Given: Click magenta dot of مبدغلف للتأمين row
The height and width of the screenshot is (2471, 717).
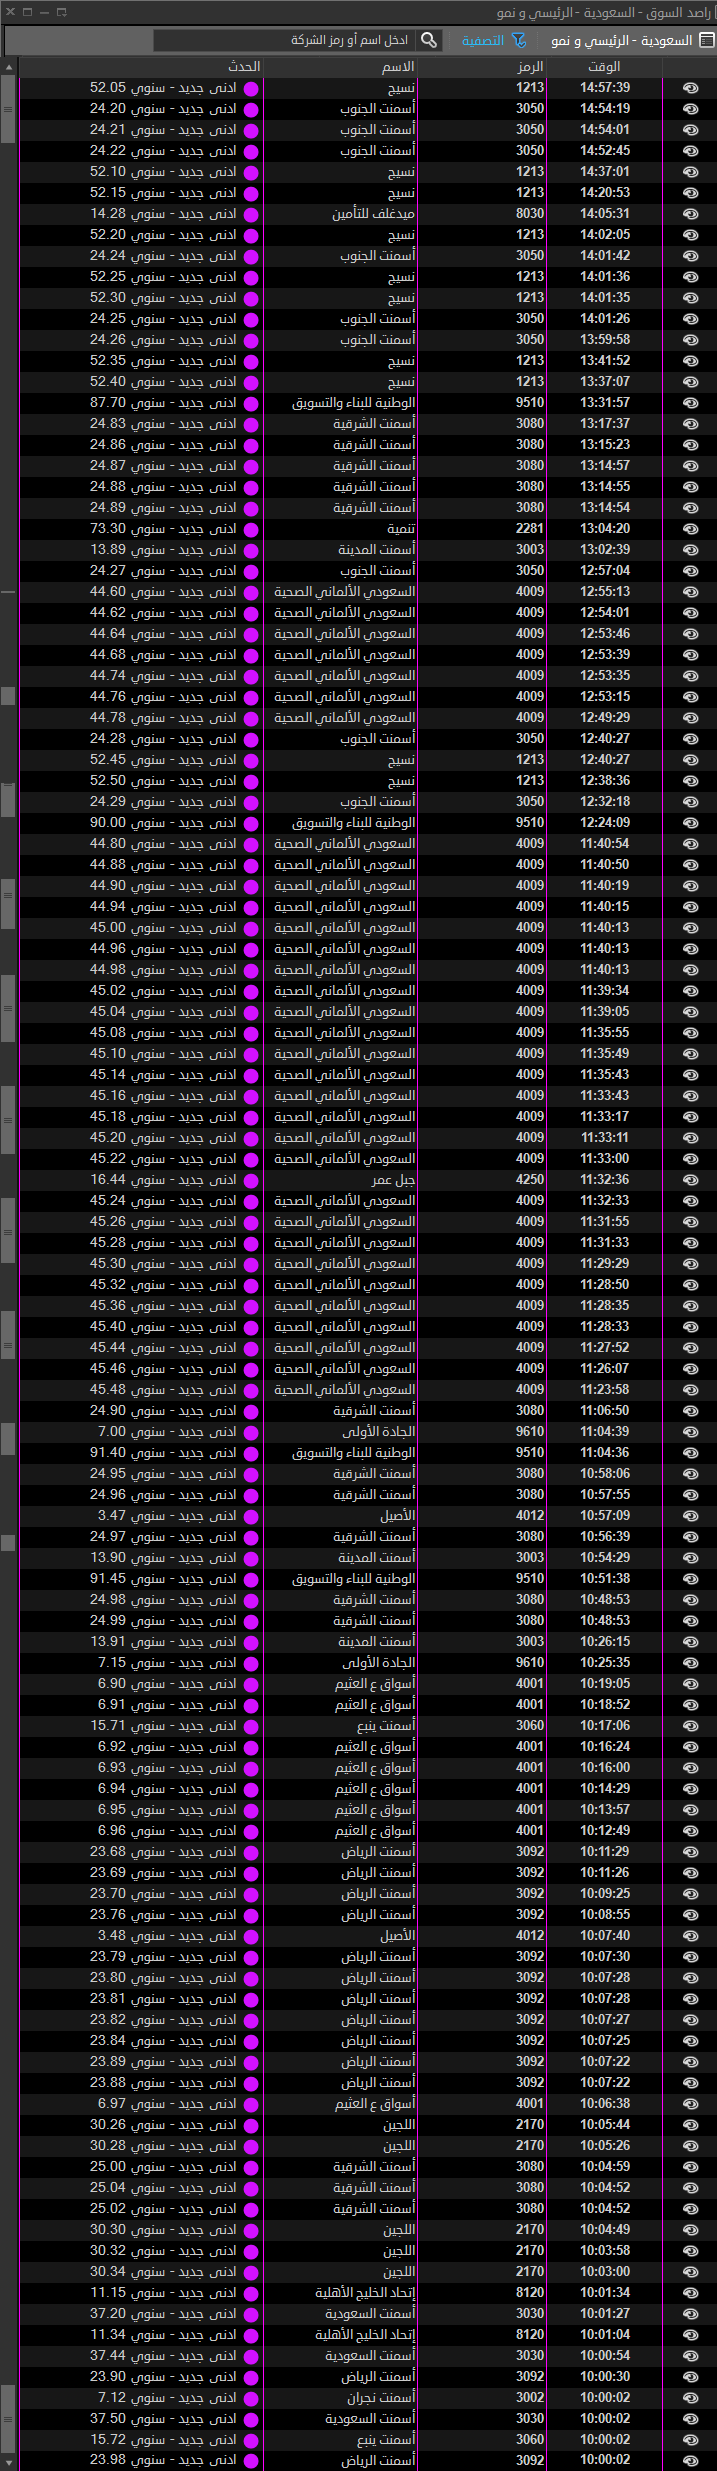Looking at the screenshot, I should pyautogui.click(x=251, y=215).
